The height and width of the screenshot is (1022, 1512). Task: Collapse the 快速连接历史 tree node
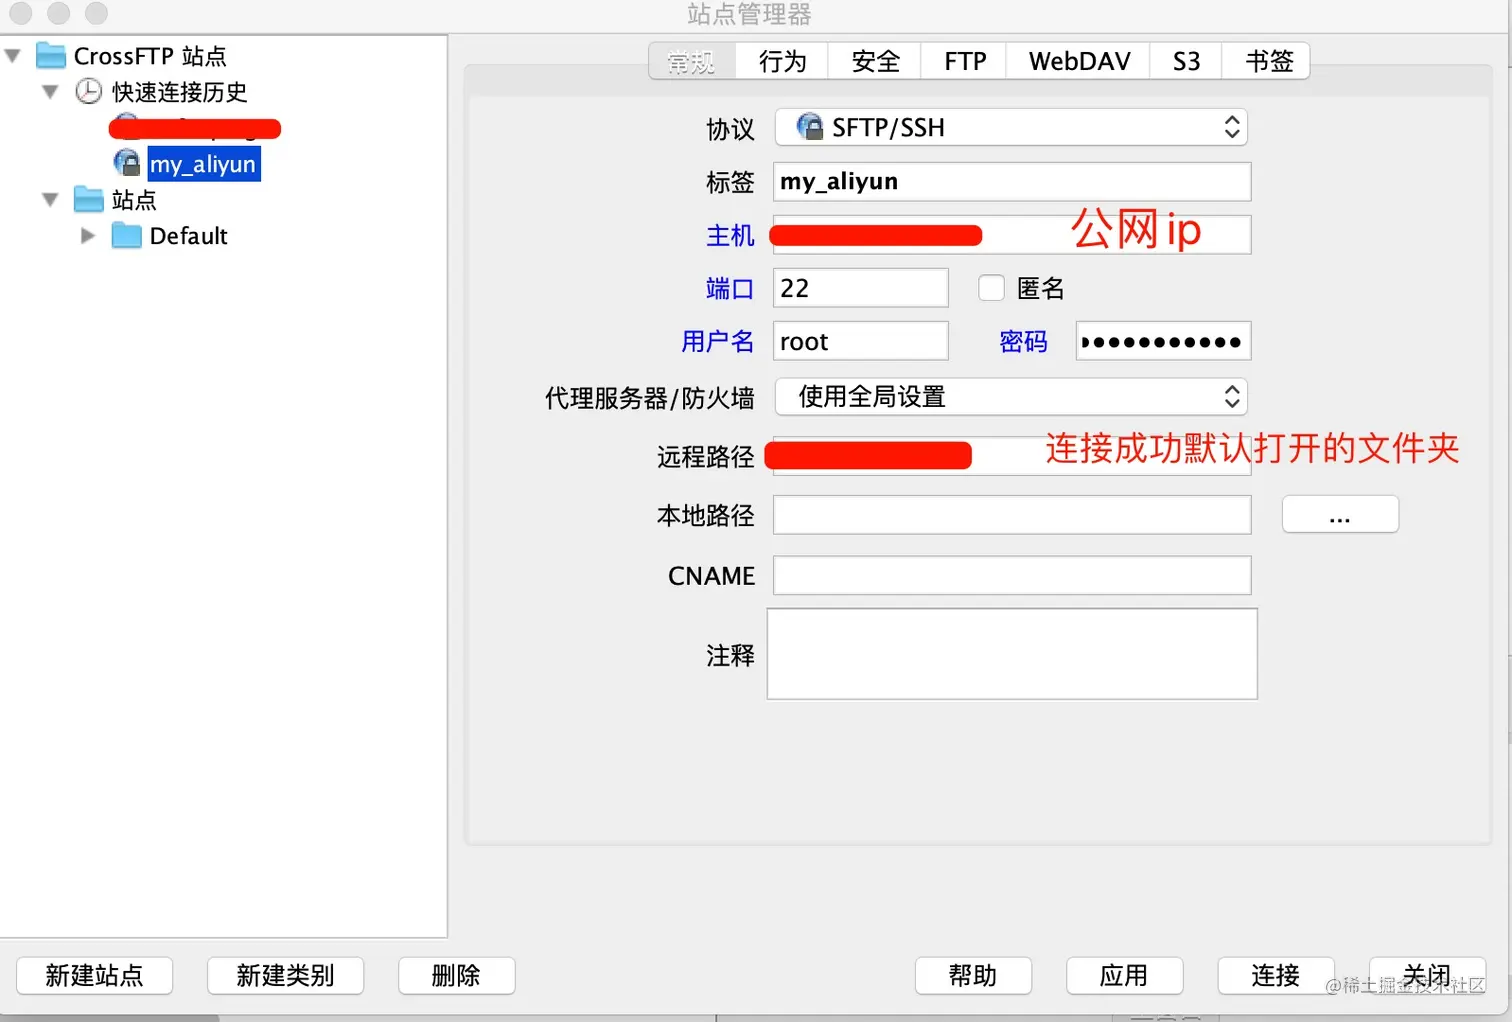tap(51, 92)
